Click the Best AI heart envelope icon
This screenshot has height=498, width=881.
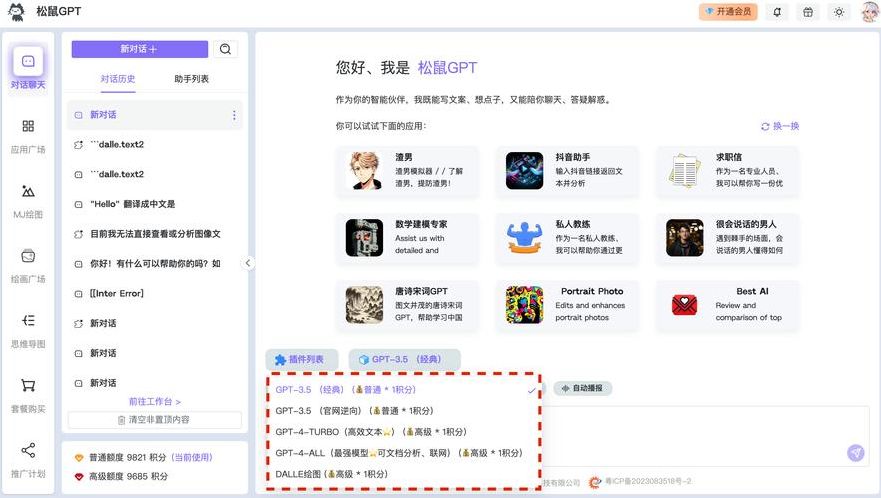coord(684,305)
